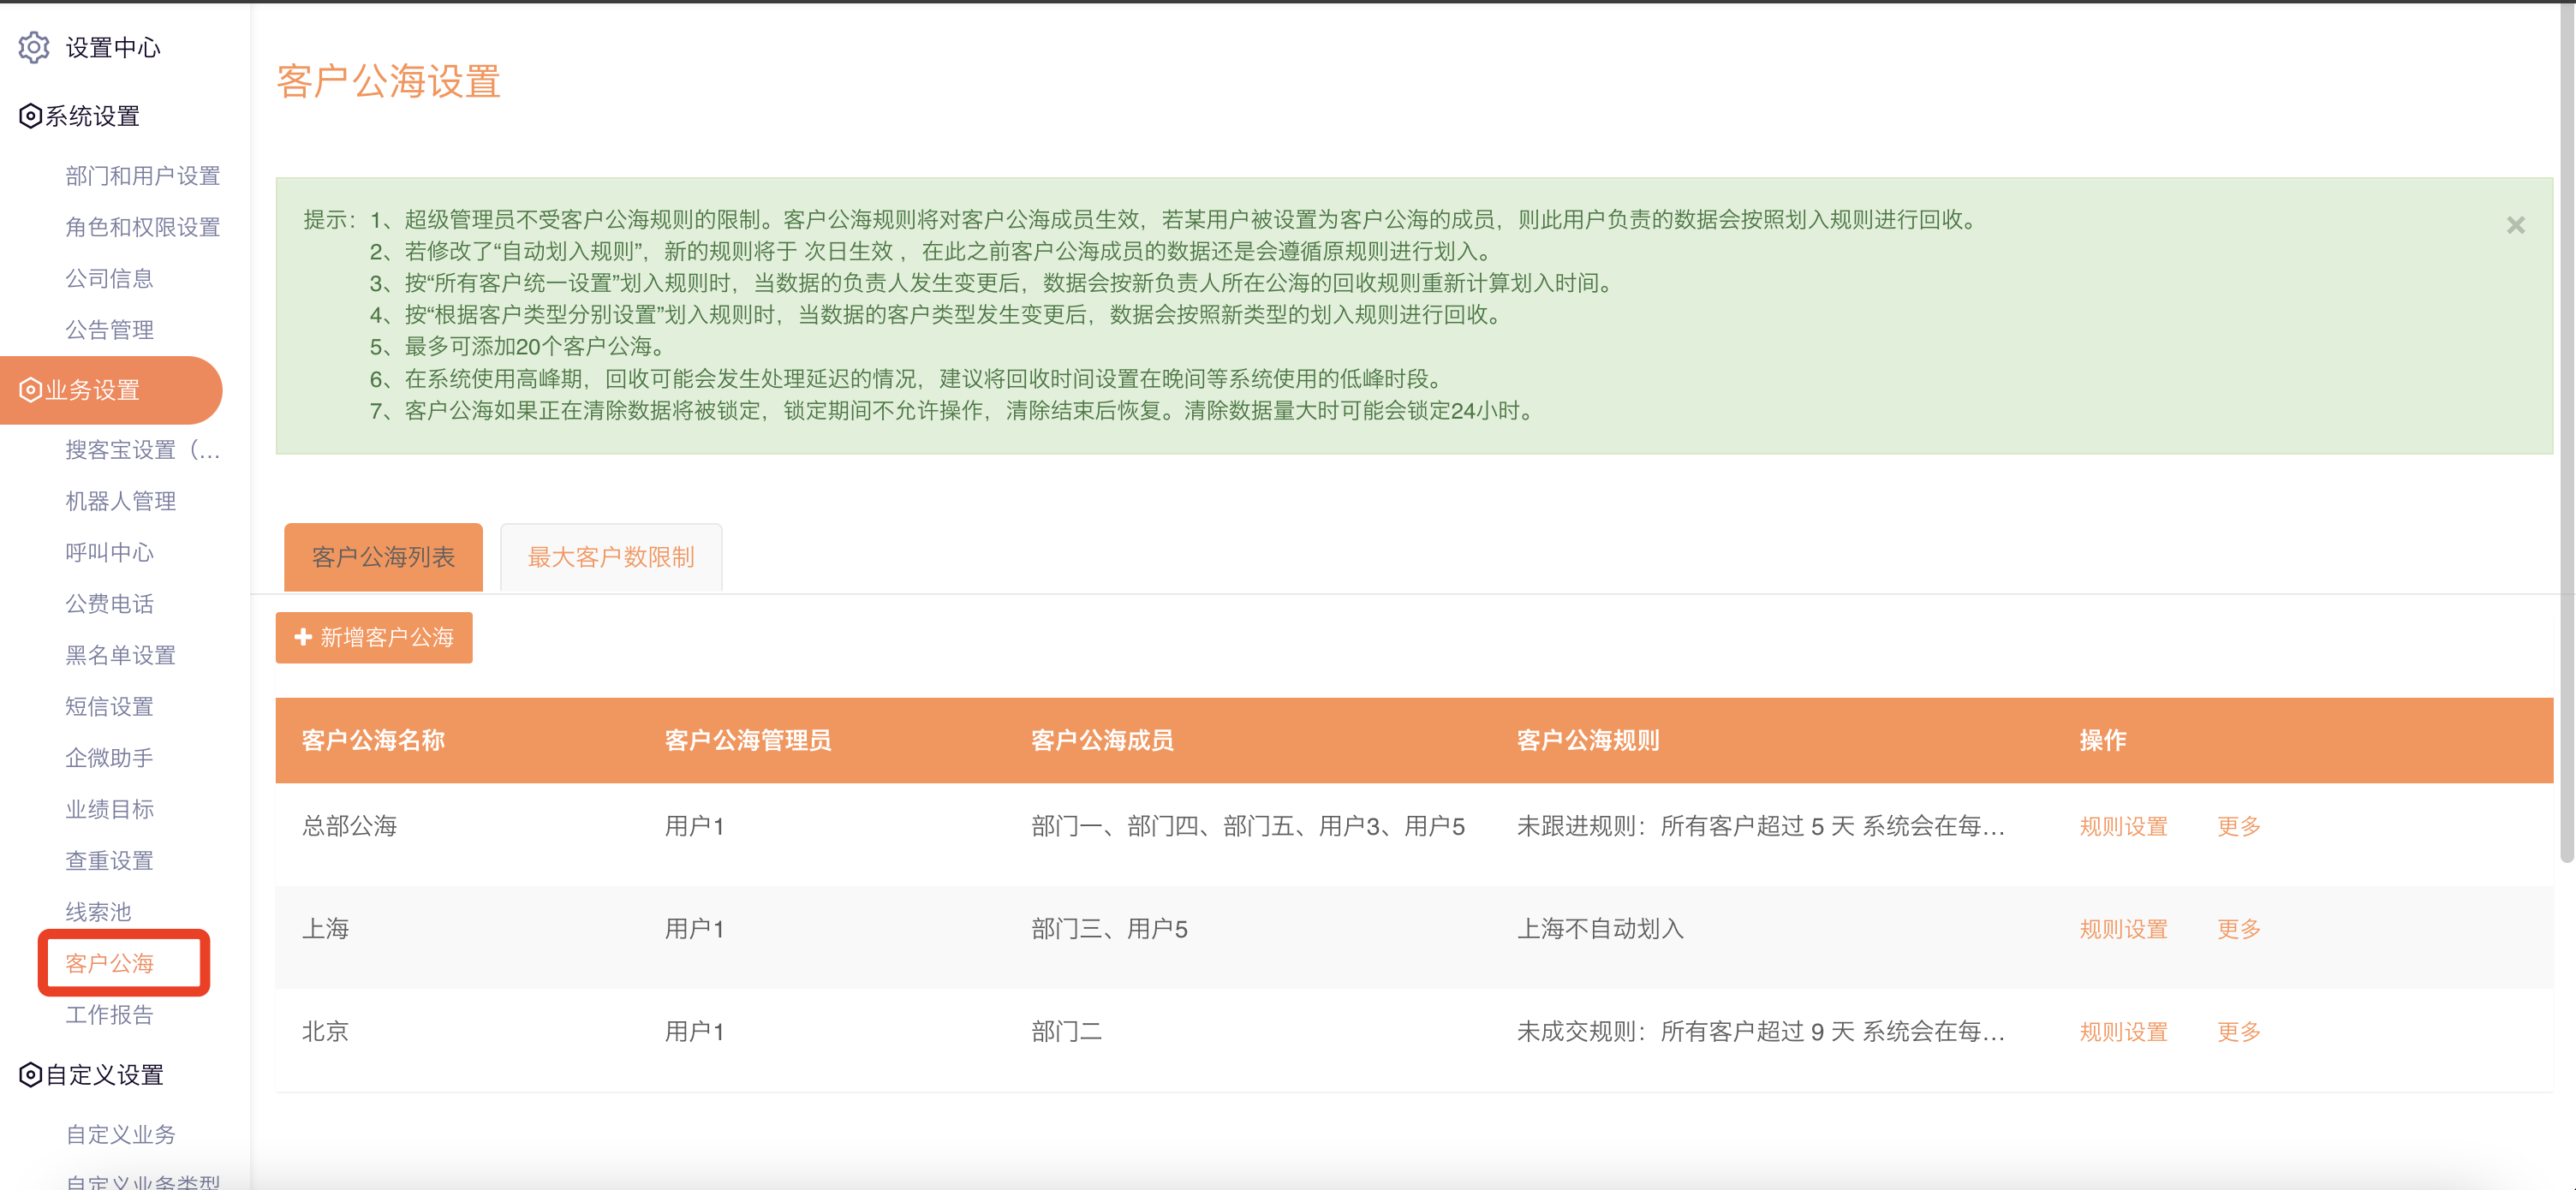Open 角色和权限设置 menu item
The width and height of the screenshot is (2576, 1190).
pos(142,227)
